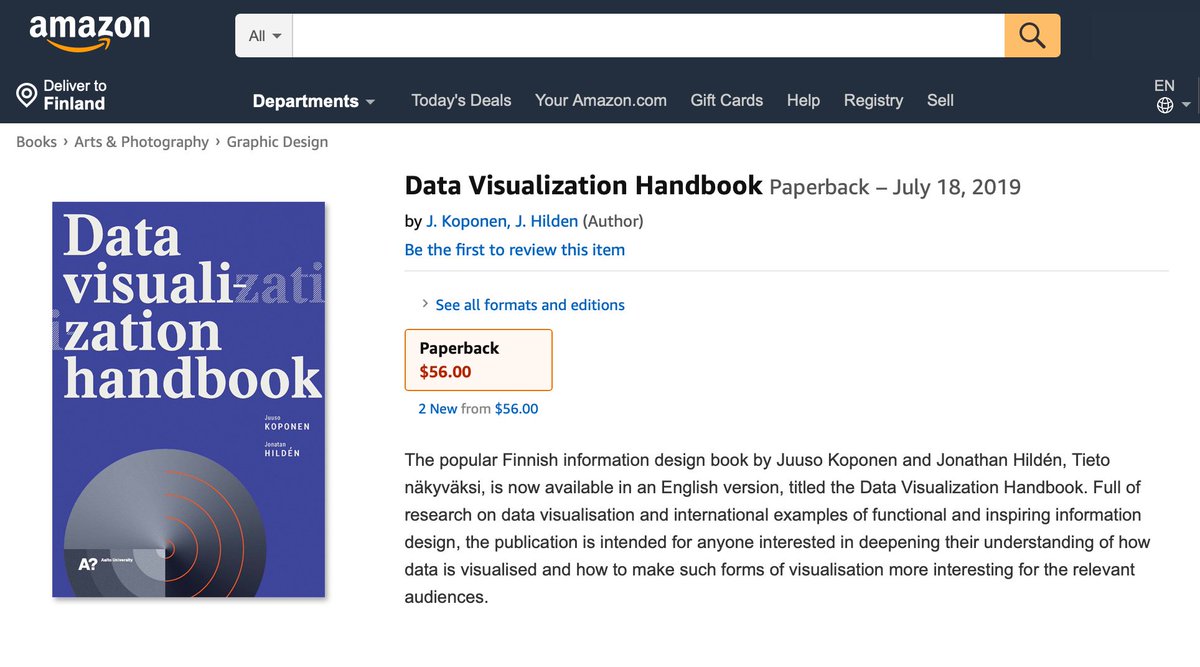This screenshot has width=1200, height=667.
Task: Click the book cover image
Action: pos(189,400)
